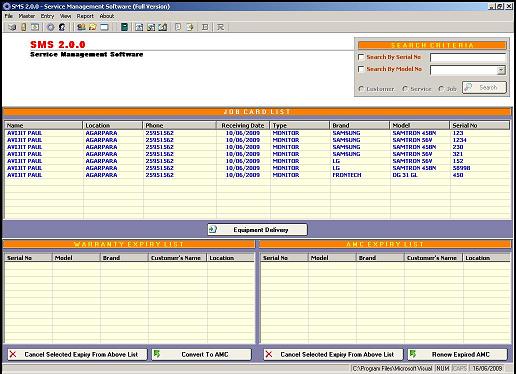Screen dimensions: 516x374
Task: Open the Report menu
Action: pos(85,16)
